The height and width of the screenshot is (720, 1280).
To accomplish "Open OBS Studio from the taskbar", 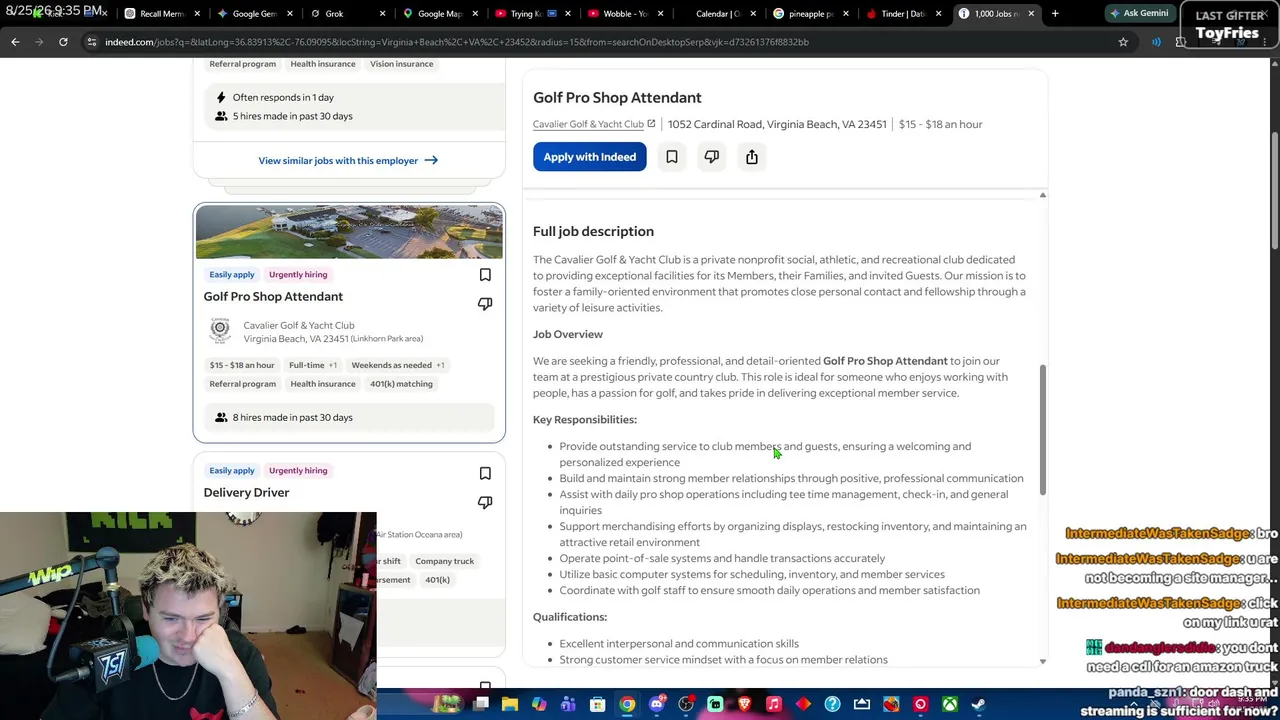I will (x=686, y=704).
